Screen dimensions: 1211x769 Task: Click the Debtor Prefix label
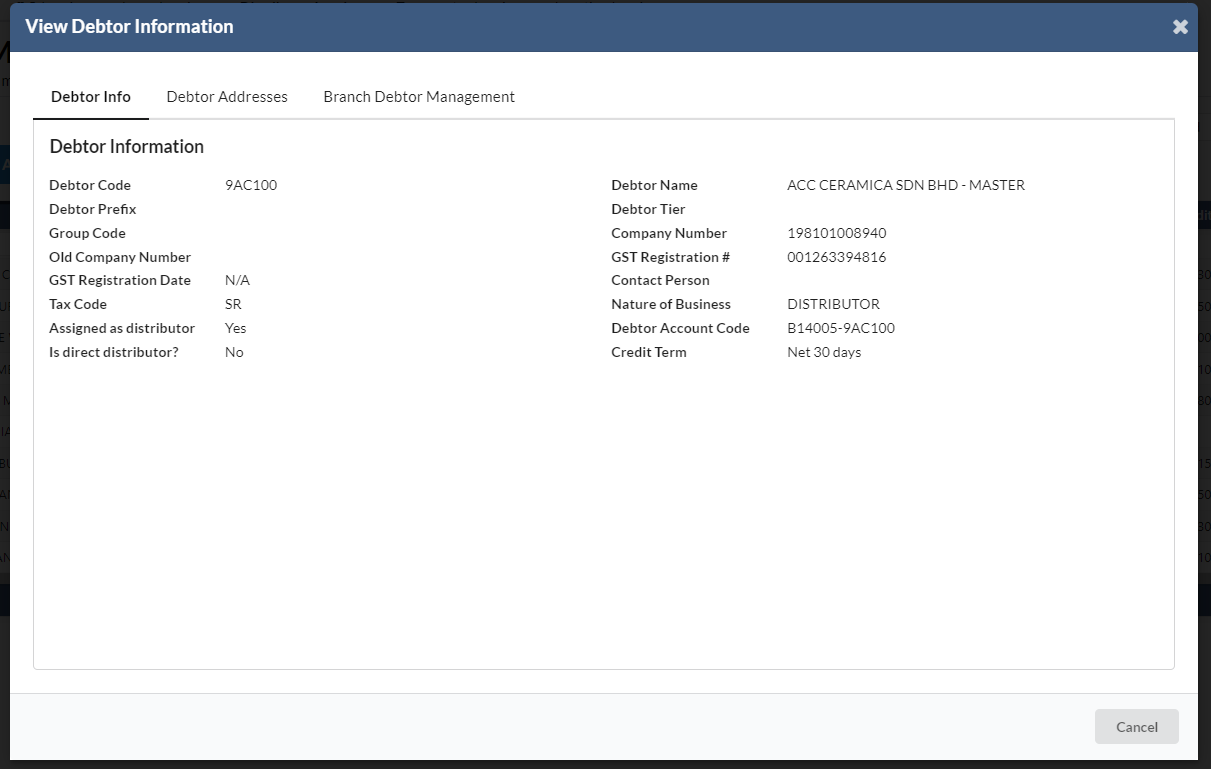93,209
